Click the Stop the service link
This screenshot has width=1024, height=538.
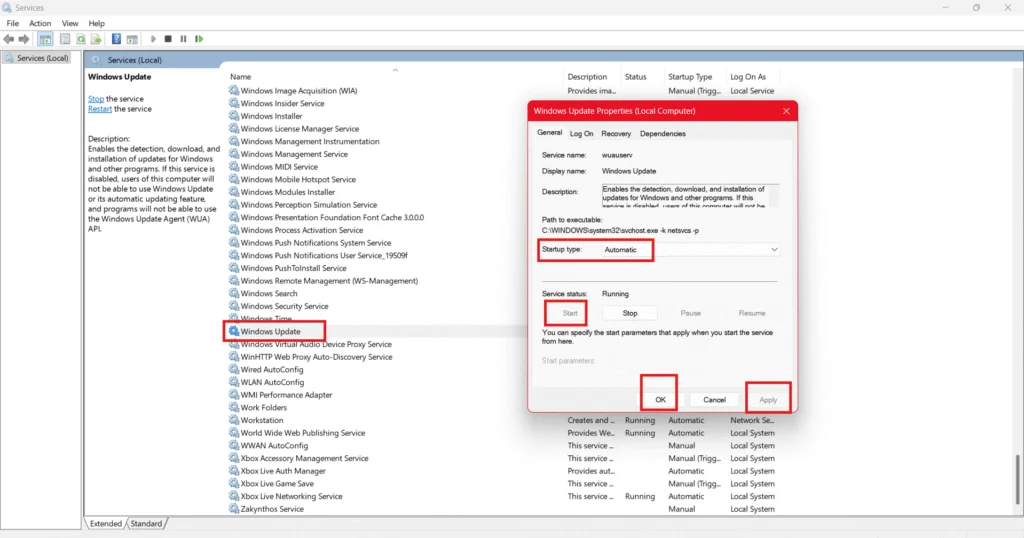pyautogui.click(x=96, y=99)
